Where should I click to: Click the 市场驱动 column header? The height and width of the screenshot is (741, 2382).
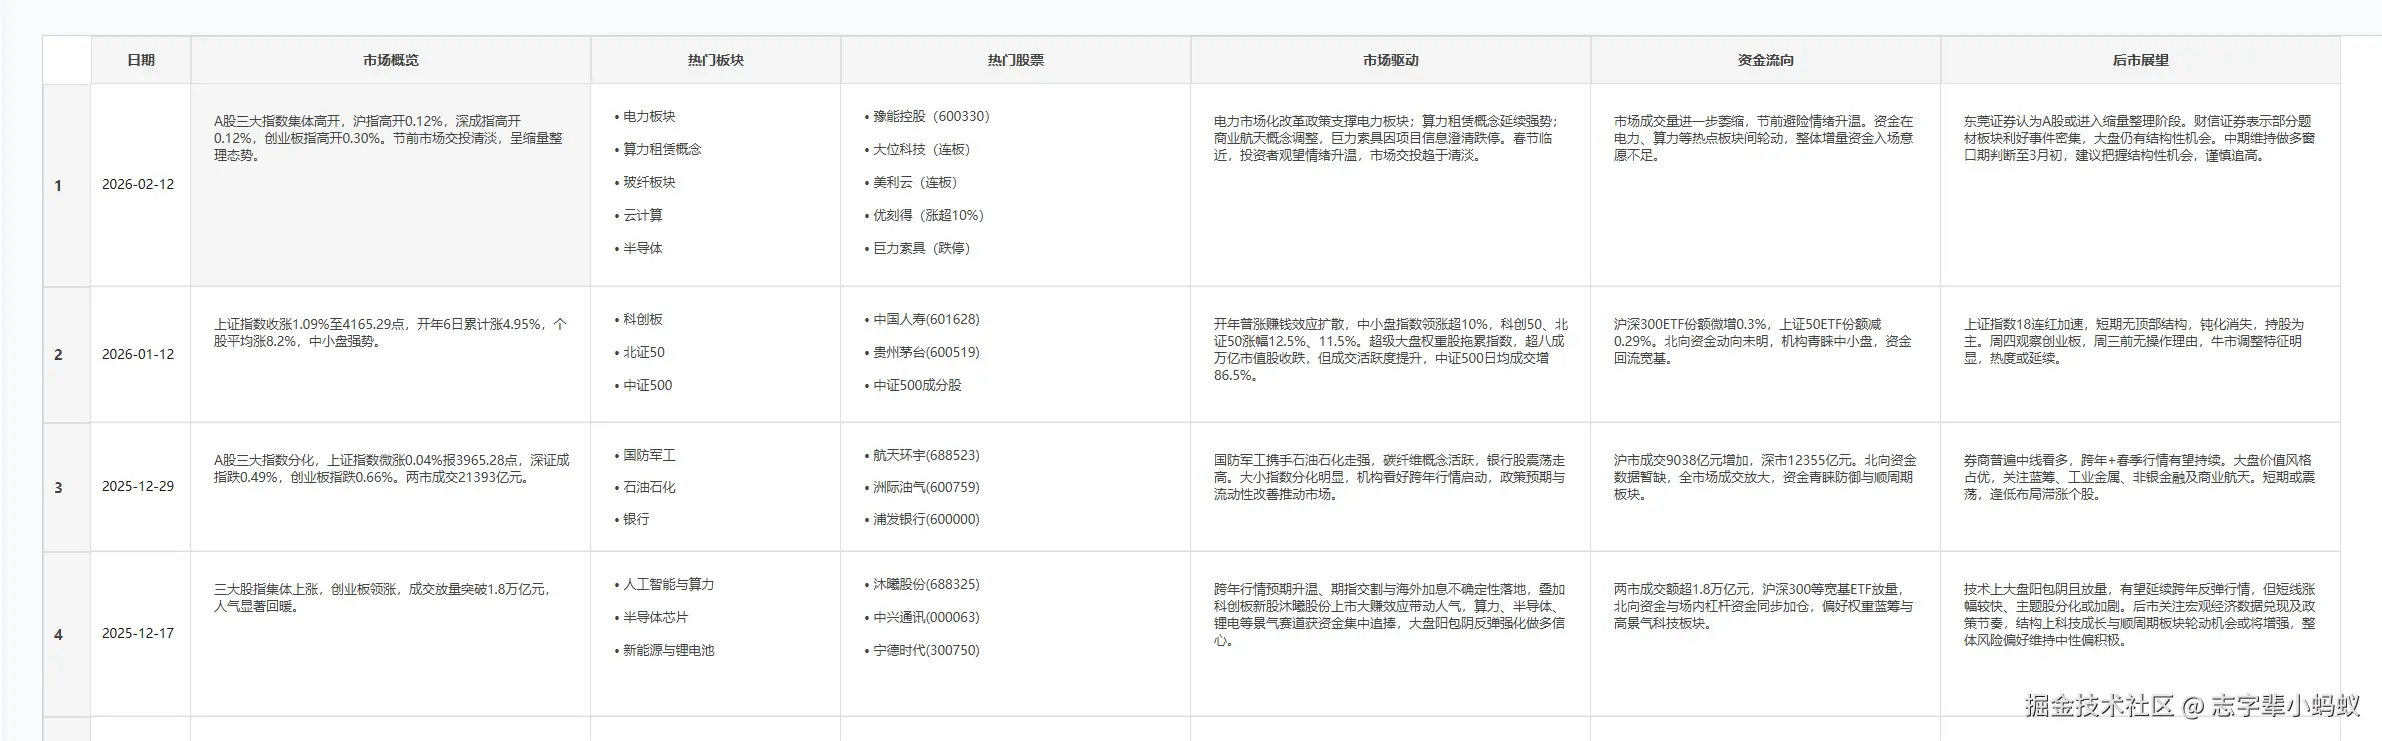coord(1391,60)
